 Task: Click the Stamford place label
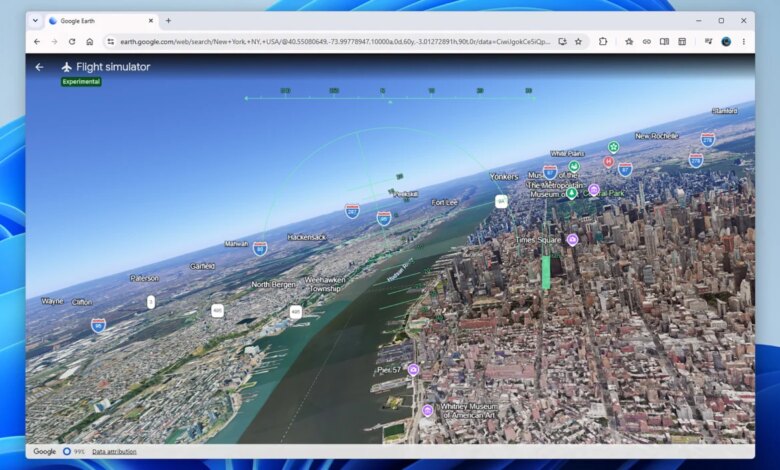click(724, 111)
